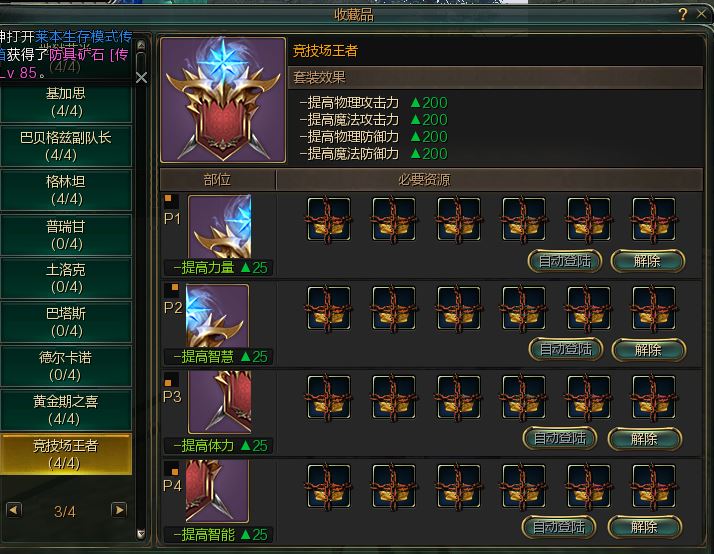Click last resource chest in P2 row
This screenshot has width=714, height=554.
(653, 308)
